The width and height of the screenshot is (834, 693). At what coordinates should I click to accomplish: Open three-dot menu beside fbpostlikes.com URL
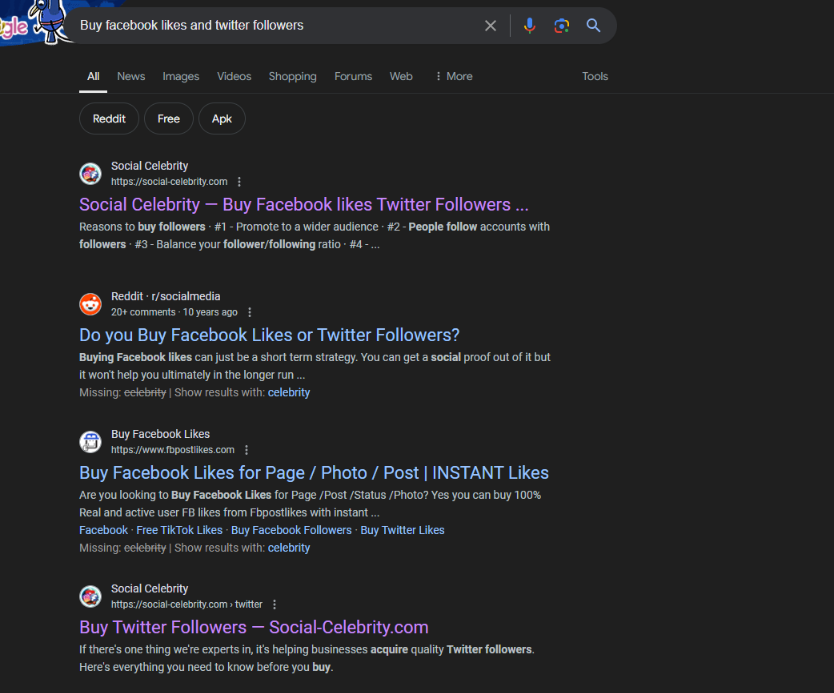(x=246, y=450)
